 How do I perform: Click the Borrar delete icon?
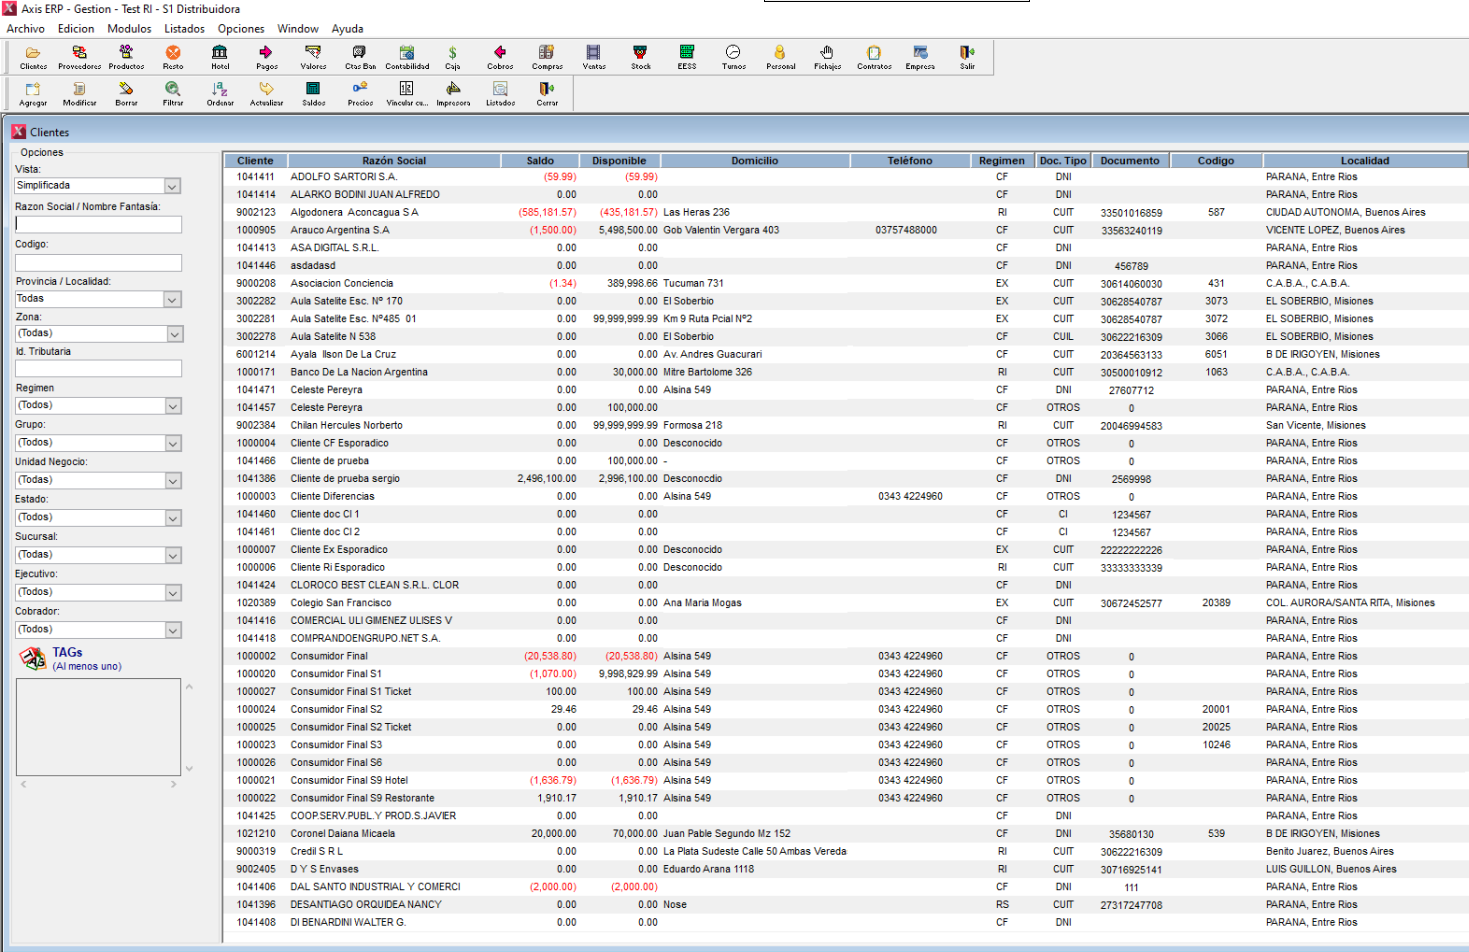pyautogui.click(x=126, y=92)
